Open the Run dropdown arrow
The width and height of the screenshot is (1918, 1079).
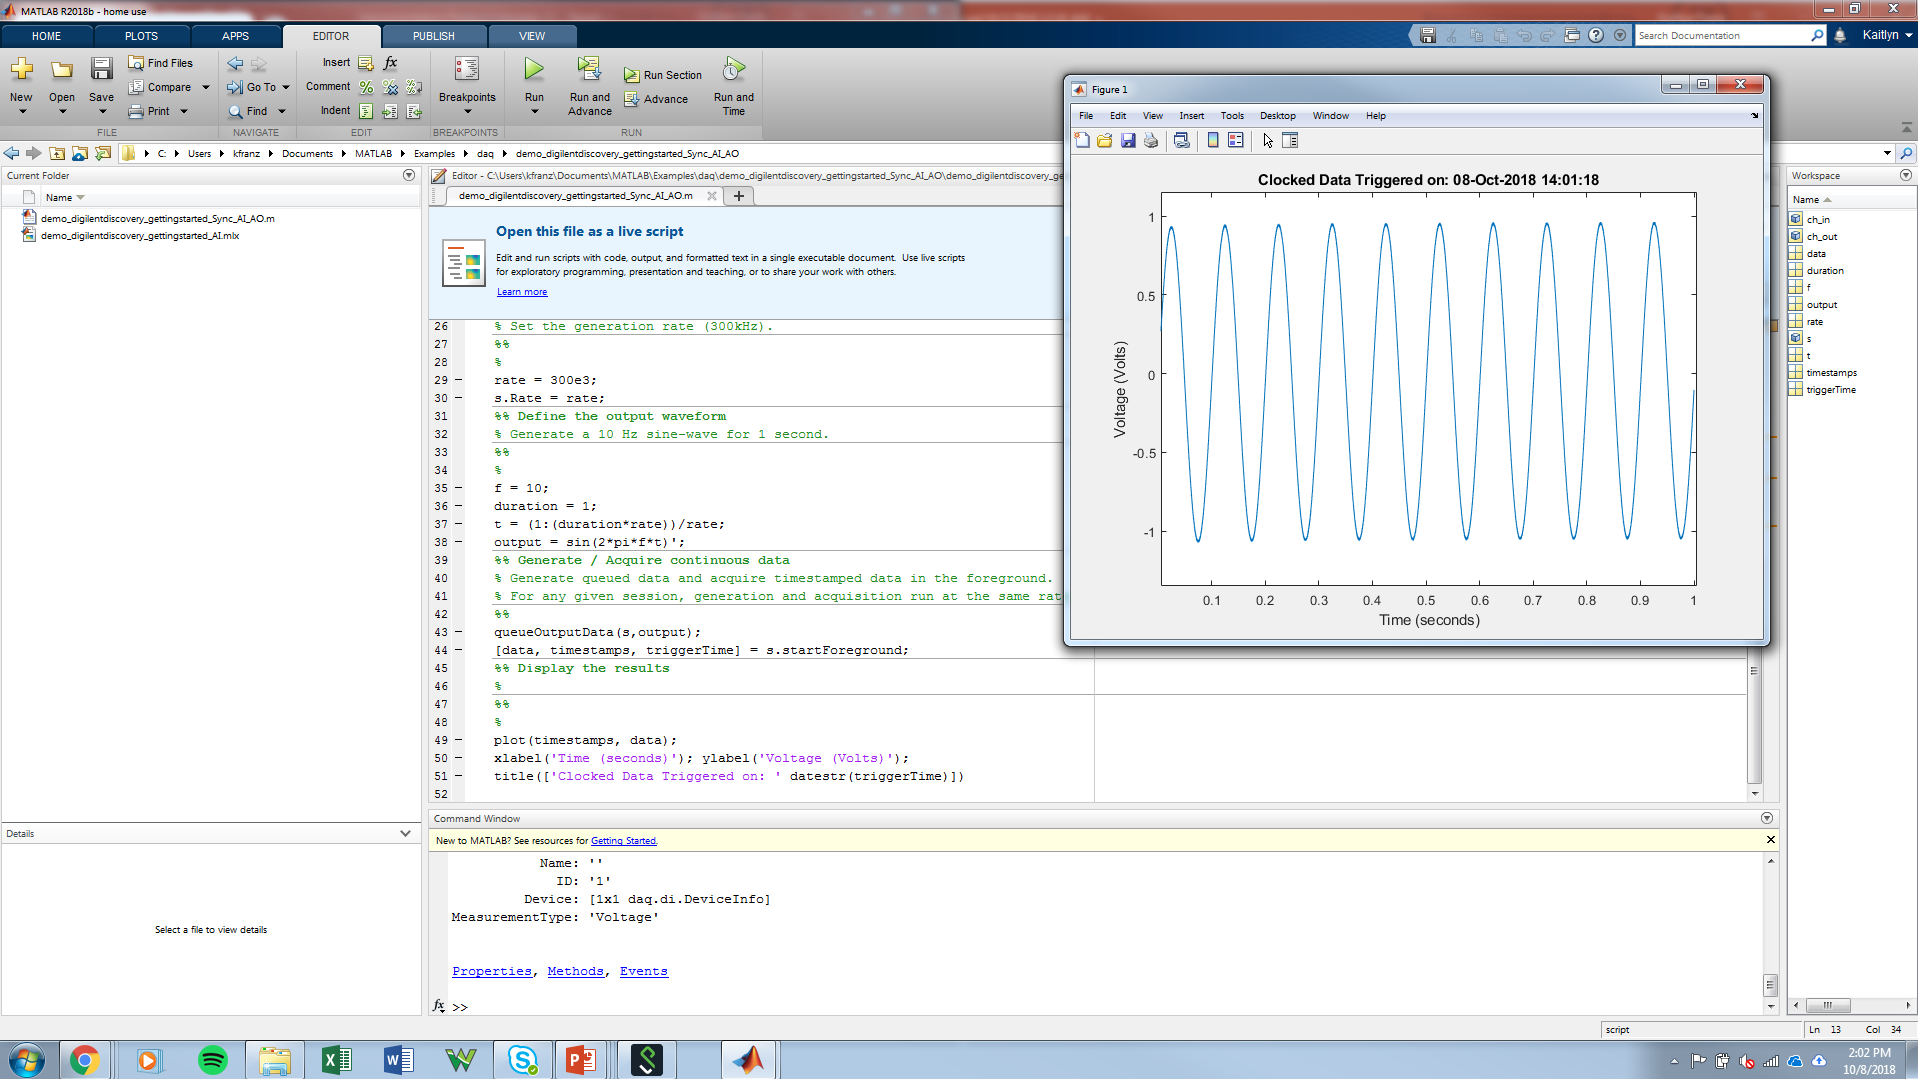[x=533, y=110]
